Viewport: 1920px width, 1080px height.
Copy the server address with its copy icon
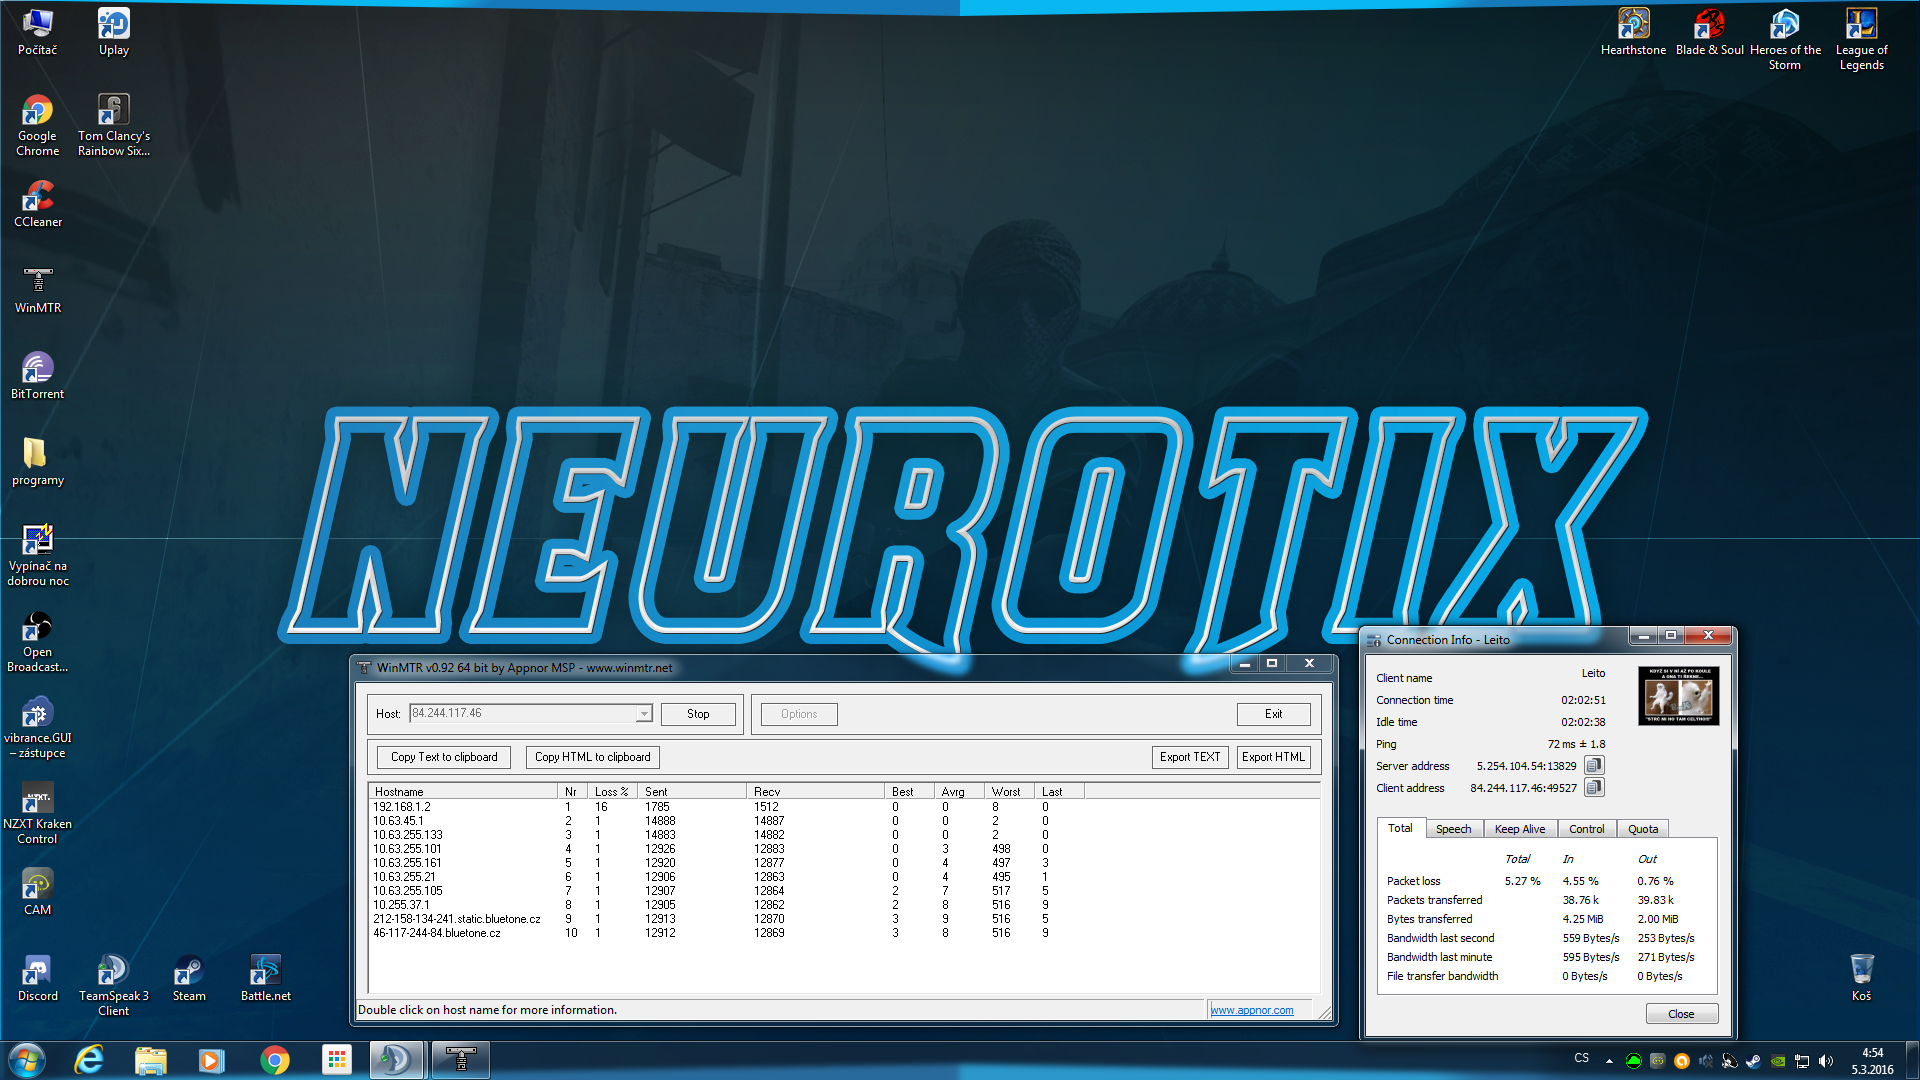(x=1594, y=766)
